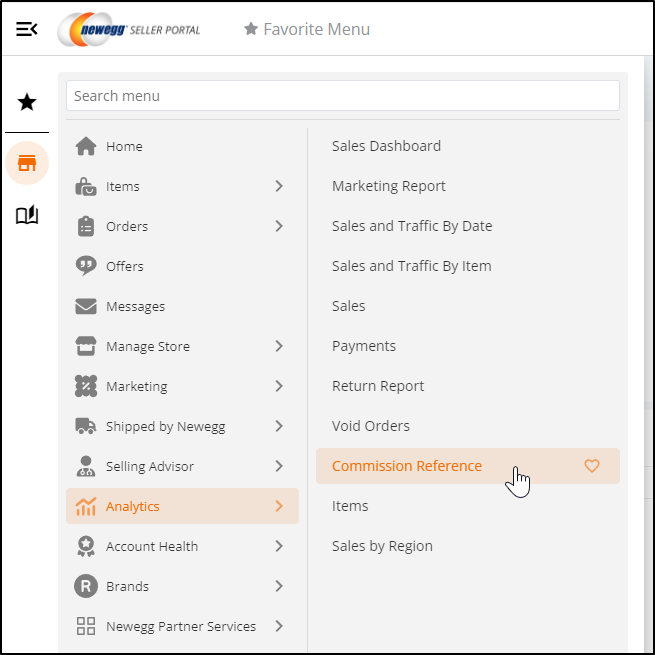Click the Shipped by Newegg truck icon
This screenshot has width=655, height=655.
click(86, 426)
